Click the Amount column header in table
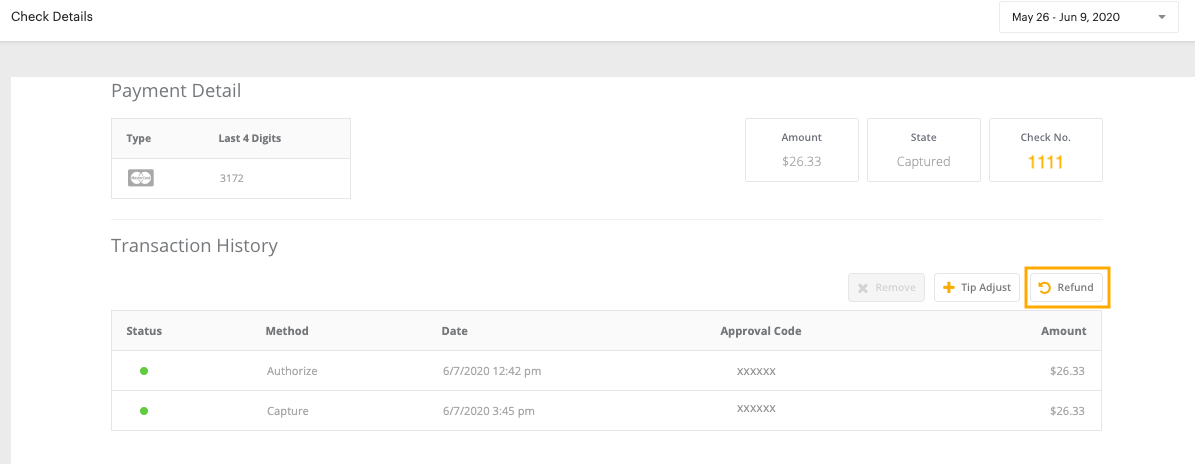 click(x=1064, y=331)
